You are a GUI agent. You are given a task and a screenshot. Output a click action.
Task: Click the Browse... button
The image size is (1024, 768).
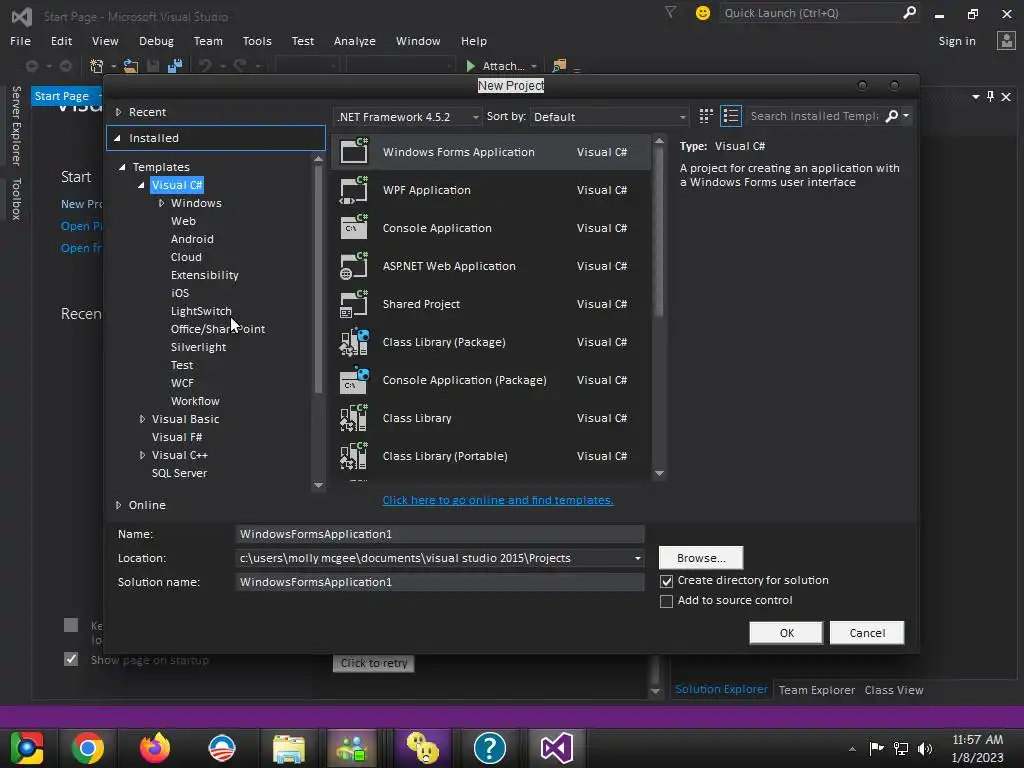tap(701, 558)
